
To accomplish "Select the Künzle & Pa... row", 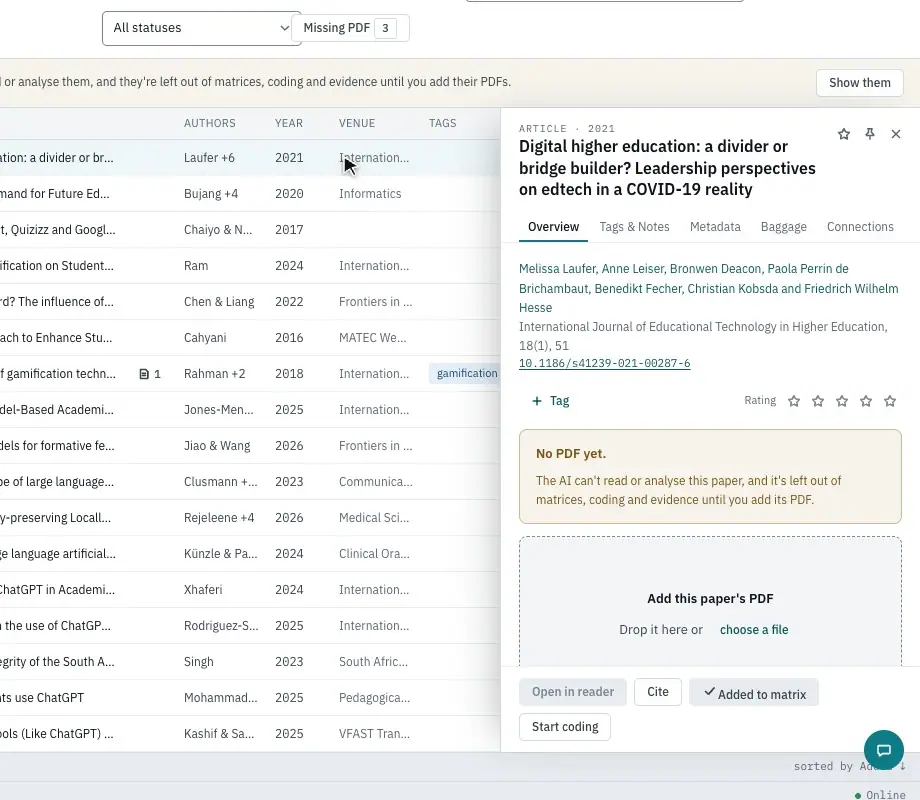I will (x=250, y=553).
